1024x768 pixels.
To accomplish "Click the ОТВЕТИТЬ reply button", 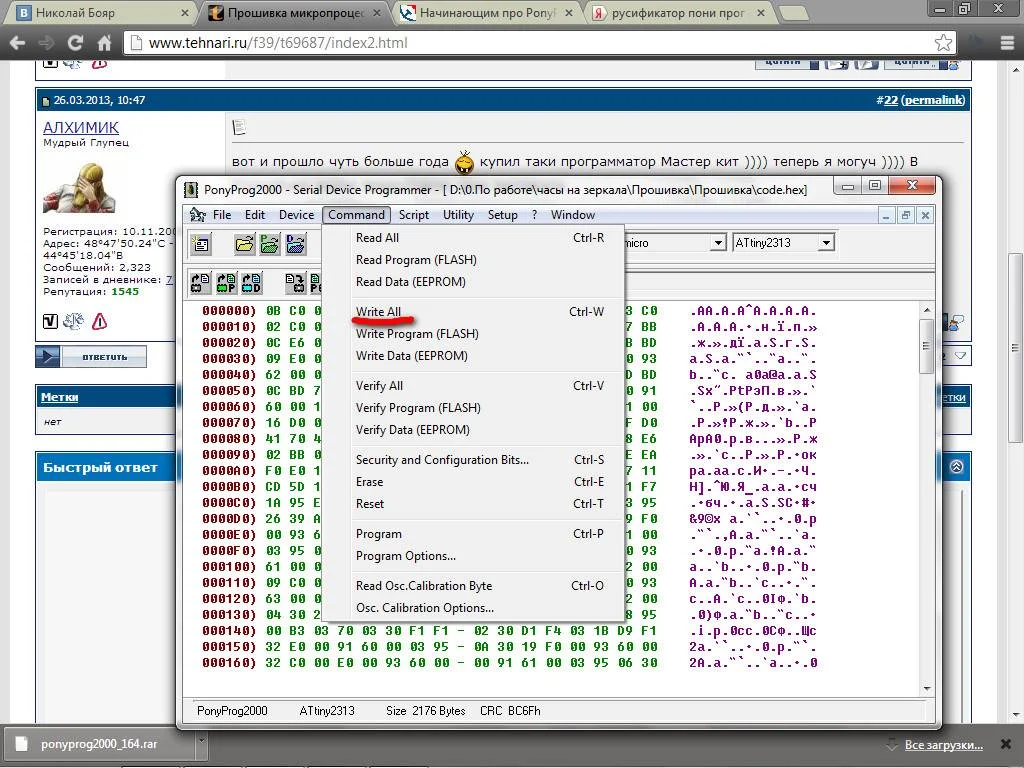I will 91,357.
